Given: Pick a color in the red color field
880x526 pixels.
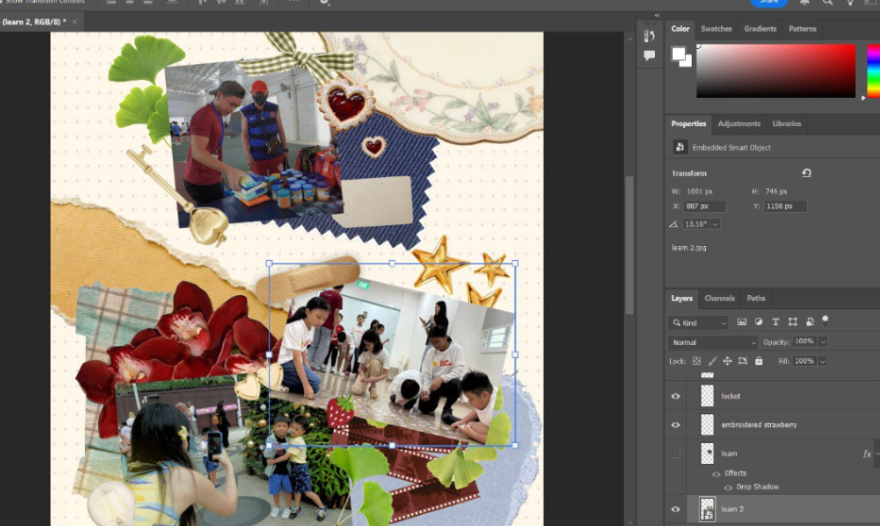Looking at the screenshot, I should click(x=776, y=71).
